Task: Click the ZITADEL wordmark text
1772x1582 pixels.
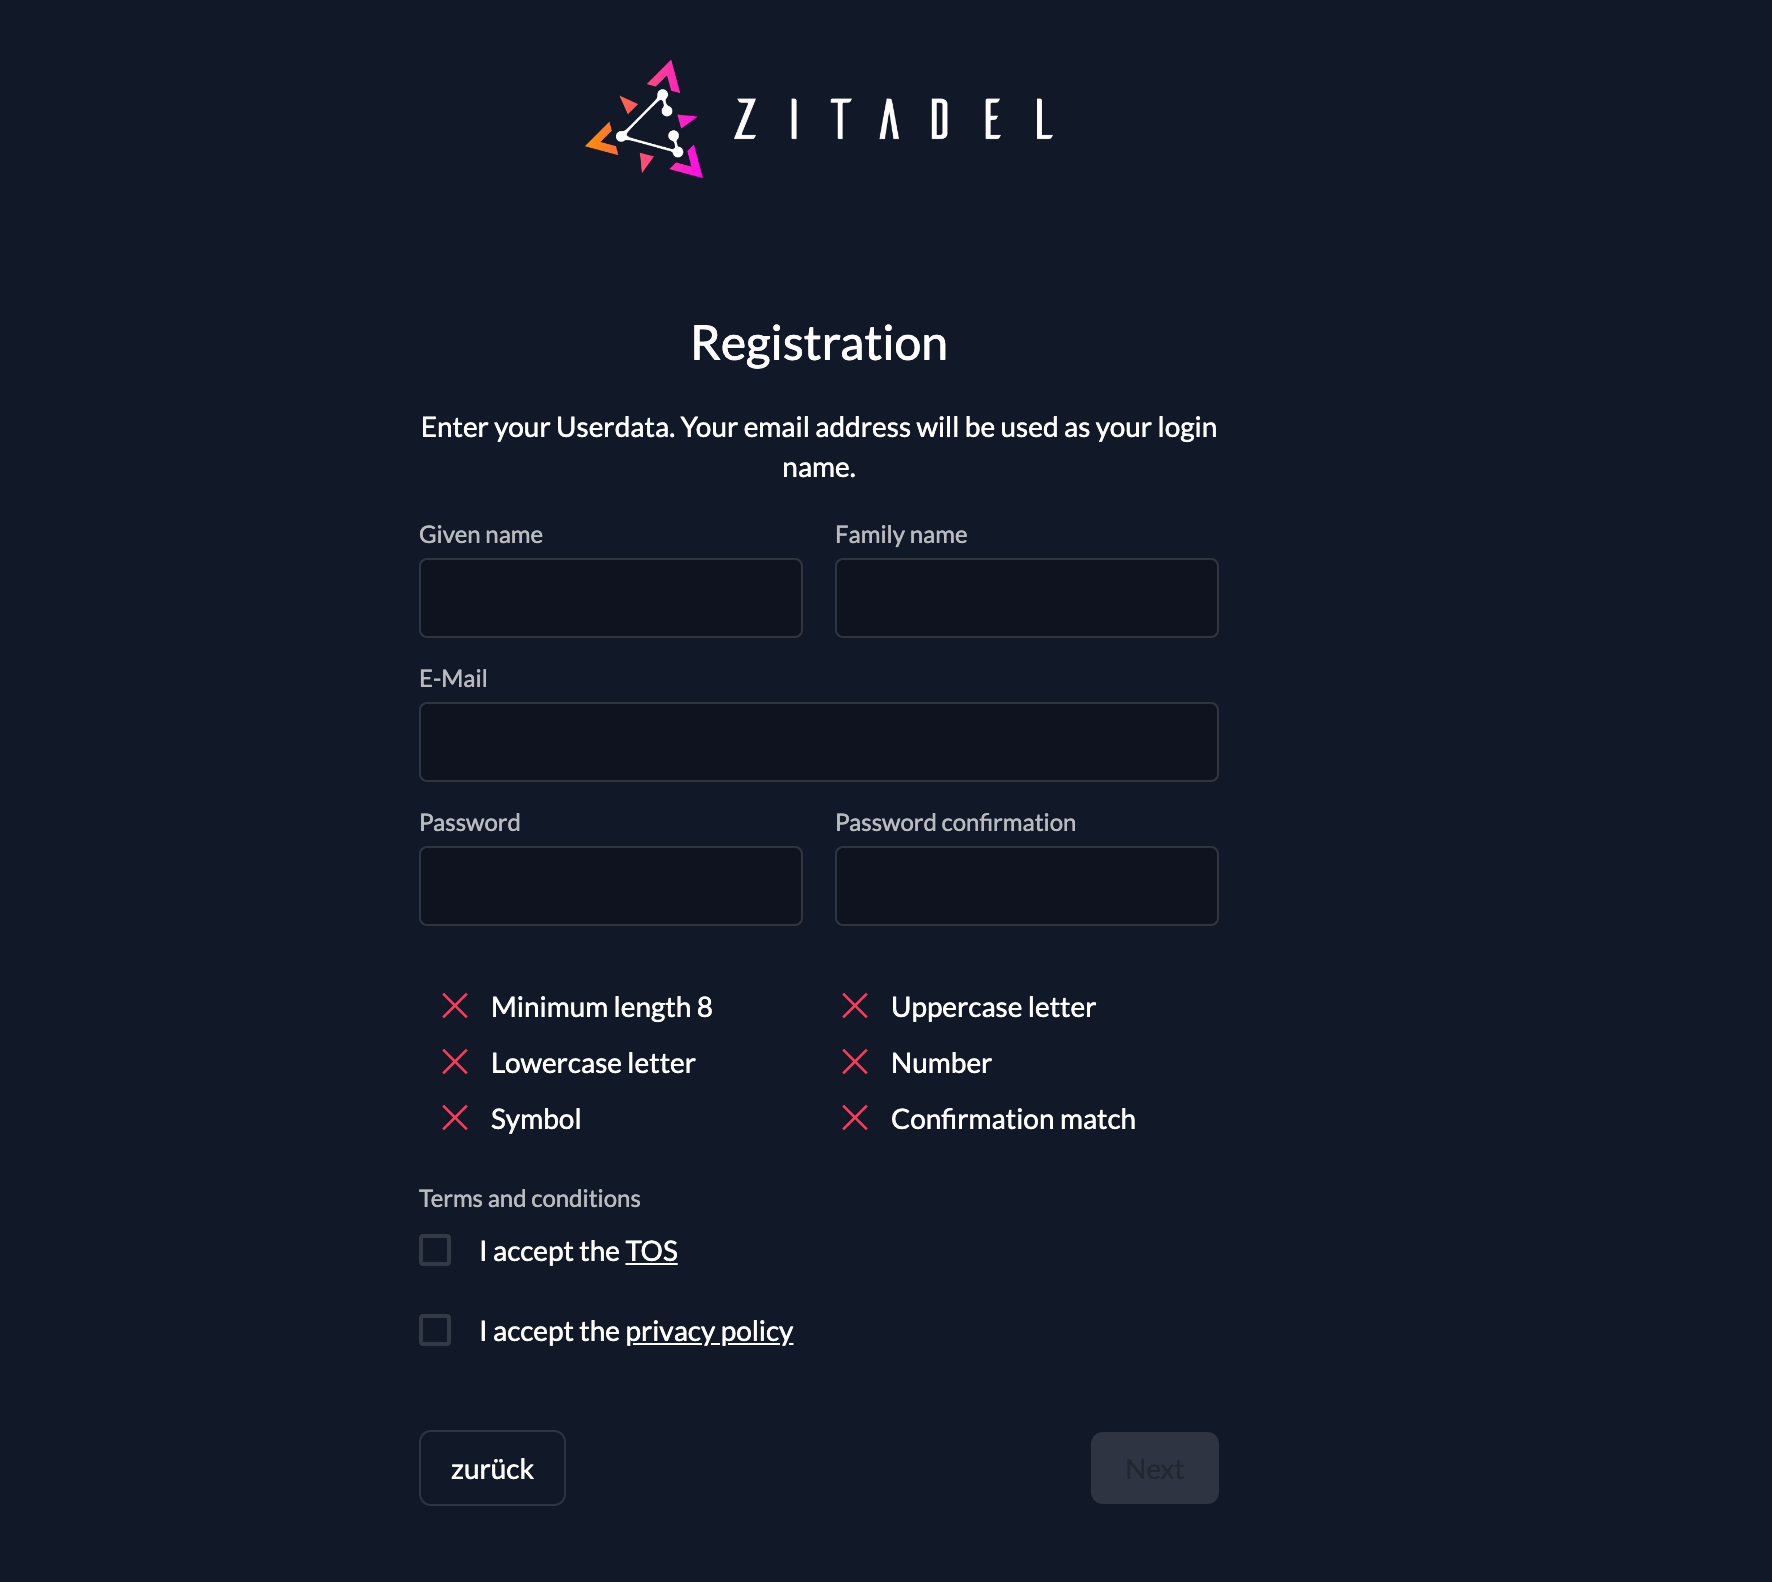Action: point(893,120)
